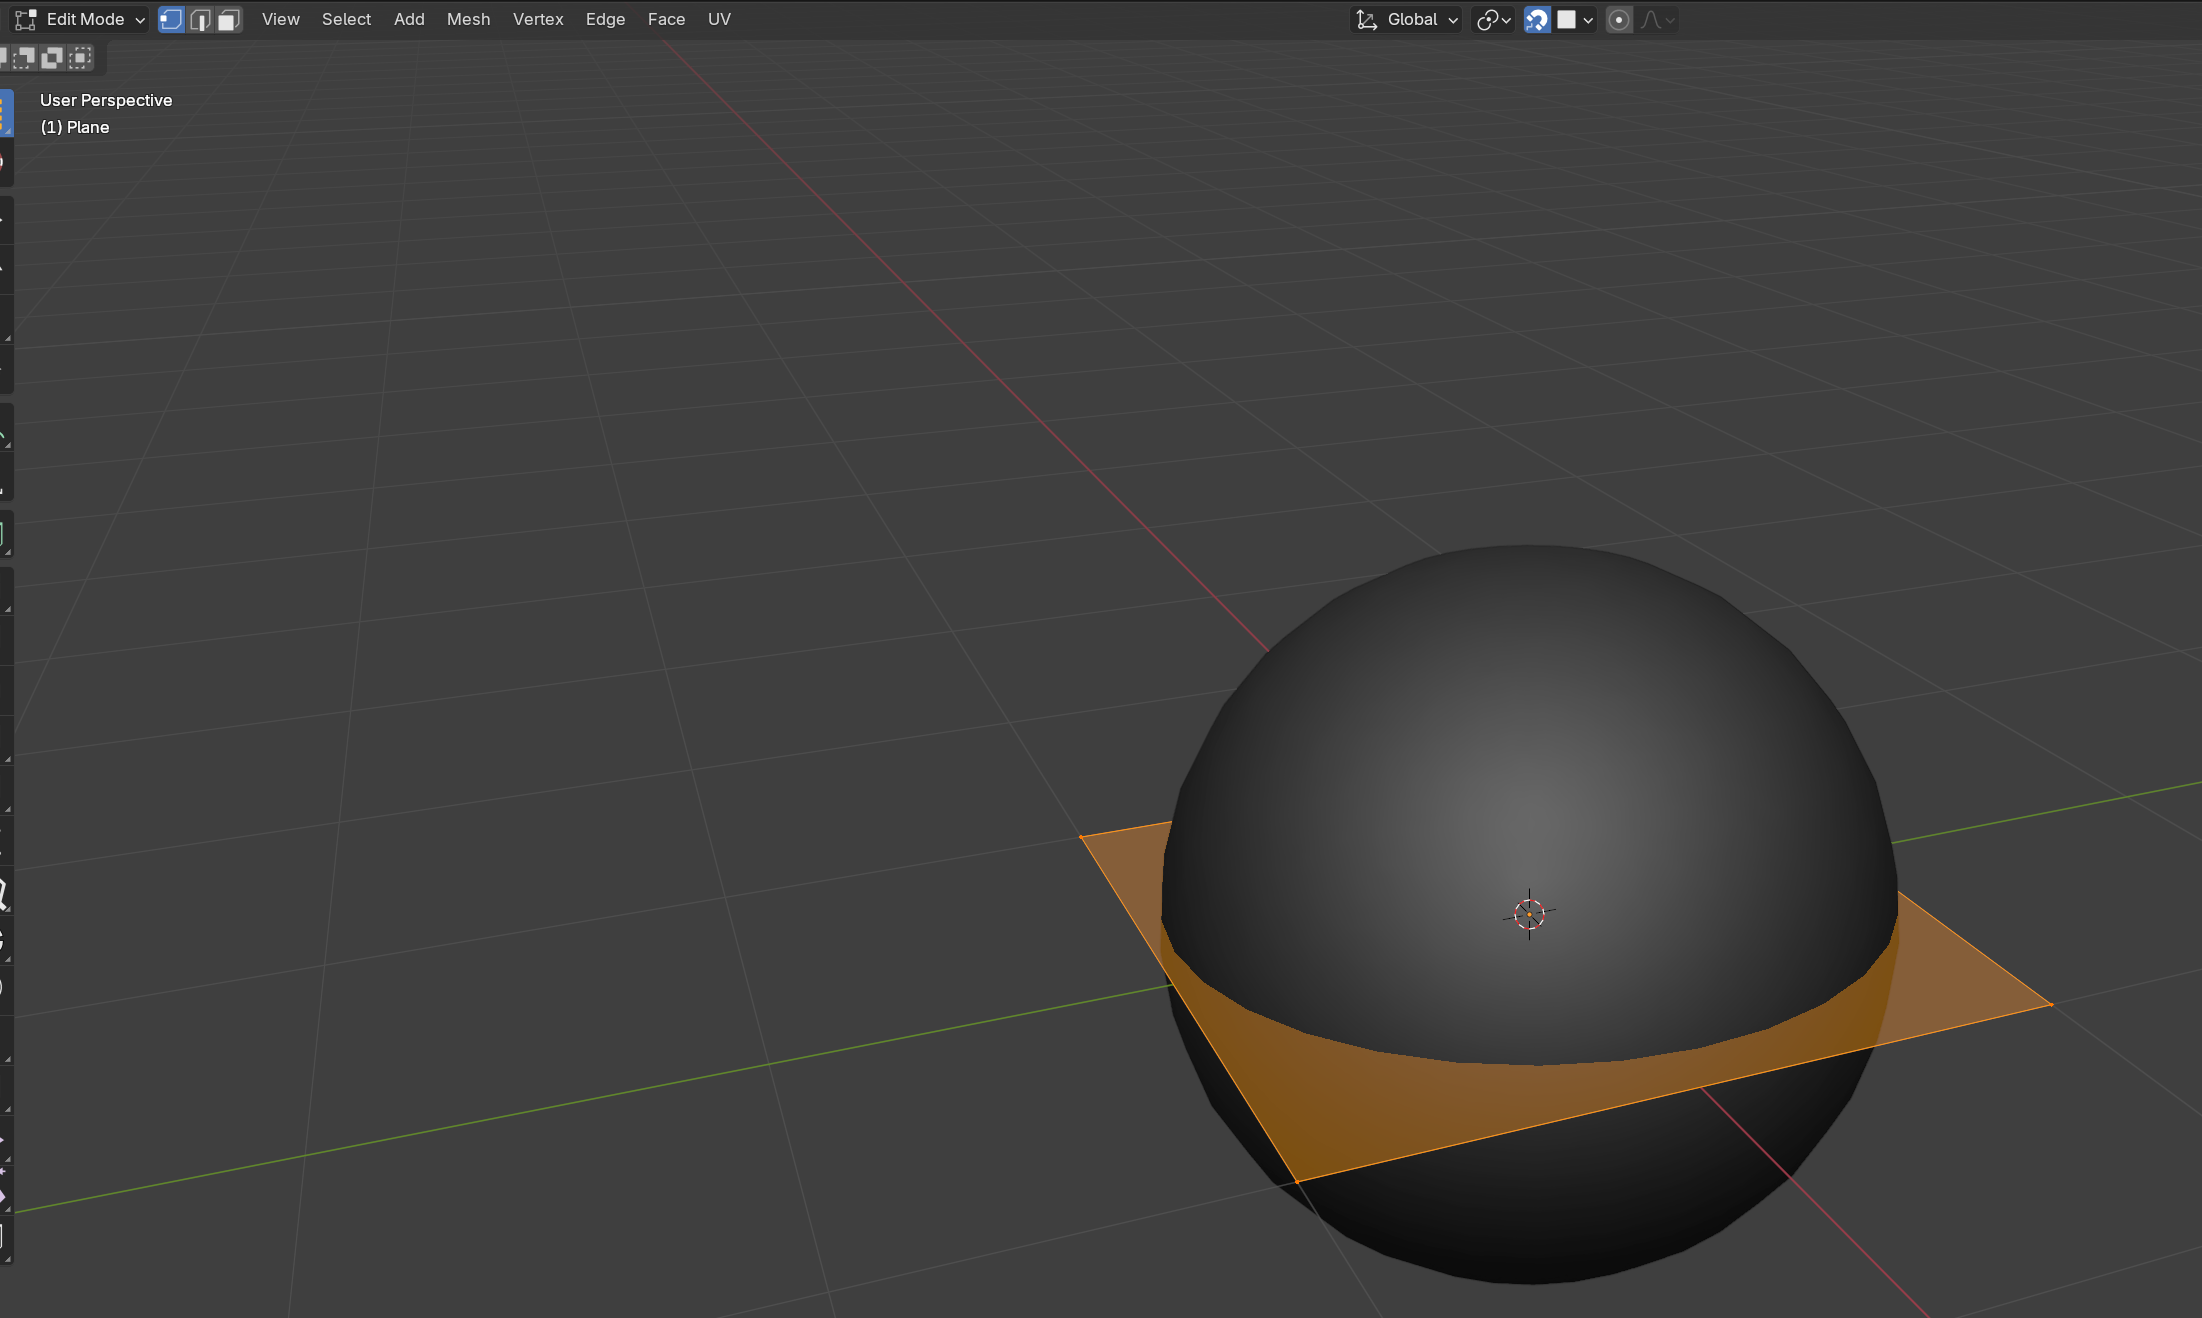Select the plane's rightmost corner vertex
Screen dimensions: 2202x1318
[x=2051, y=1004]
